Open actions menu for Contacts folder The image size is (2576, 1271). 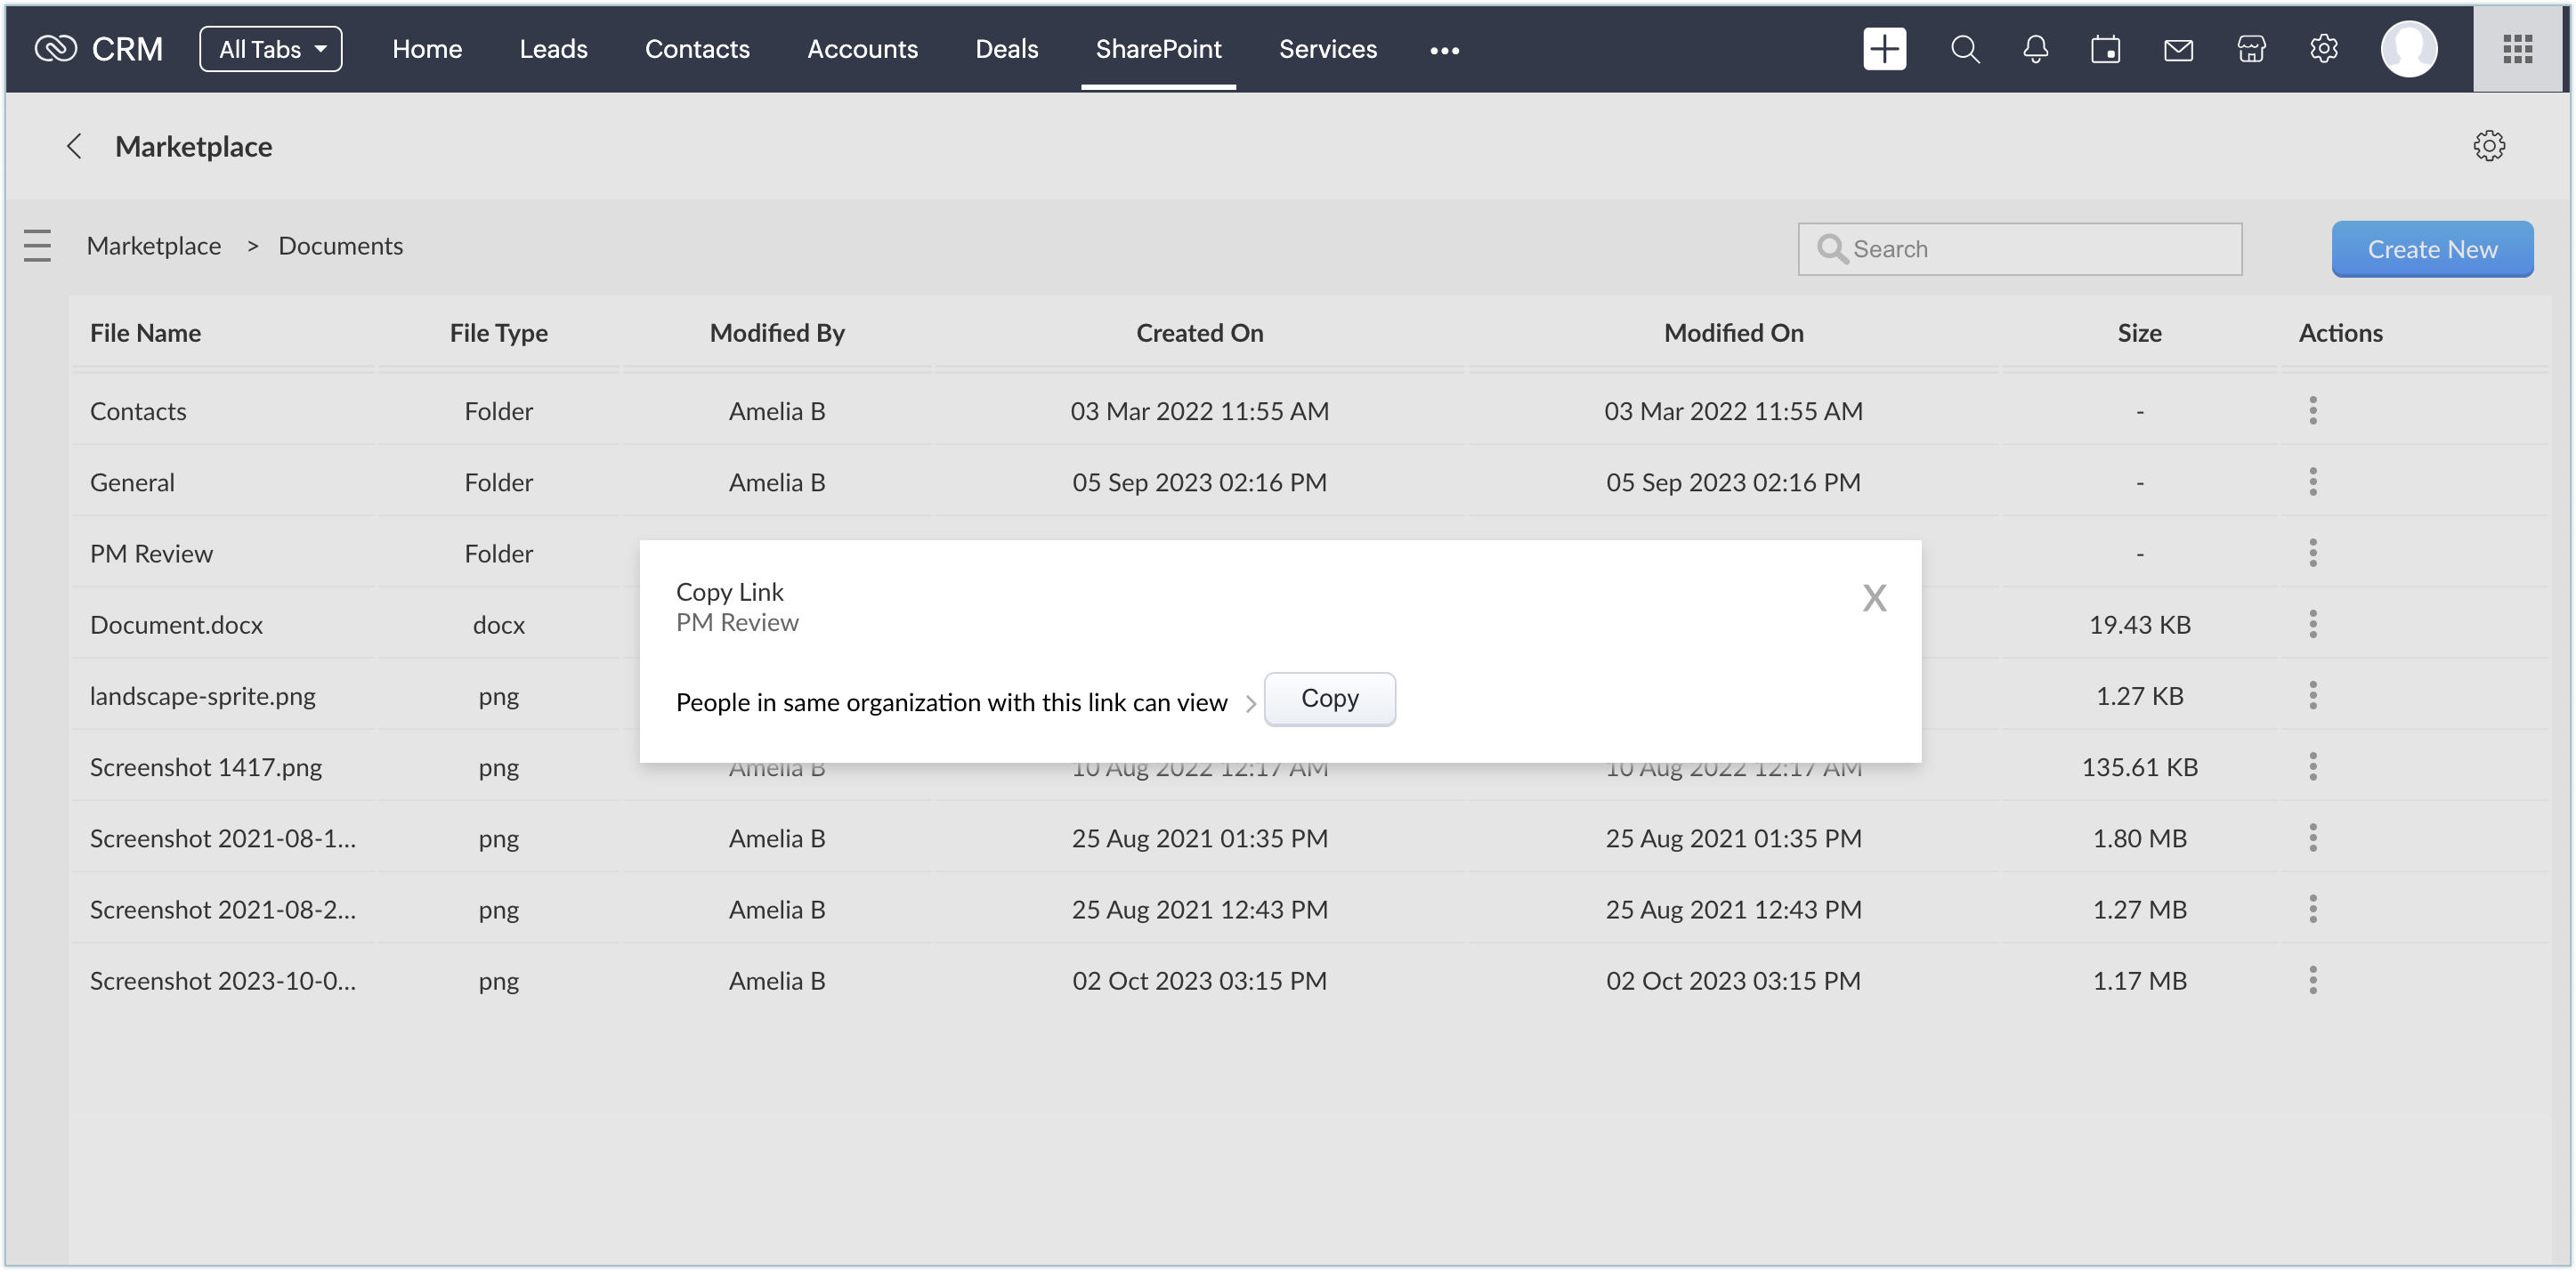2312,410
